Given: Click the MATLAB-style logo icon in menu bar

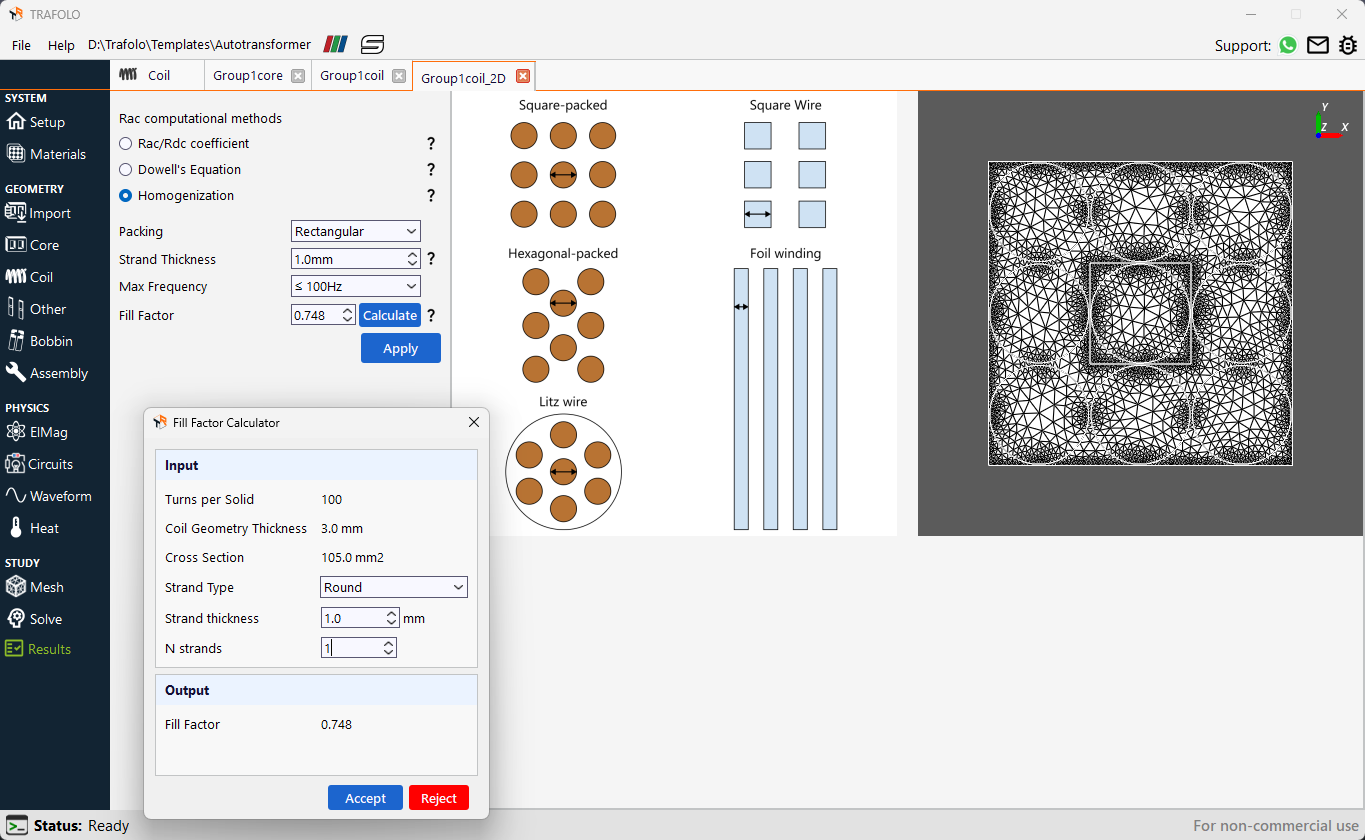Looking at the screenshot, I should point(336,44).
